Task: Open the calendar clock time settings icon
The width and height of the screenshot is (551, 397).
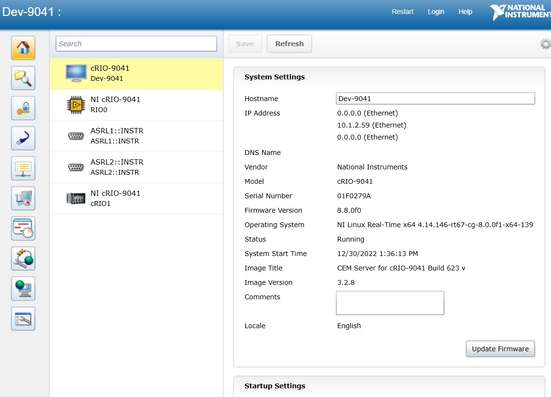Action: click(x=23, y=228)
